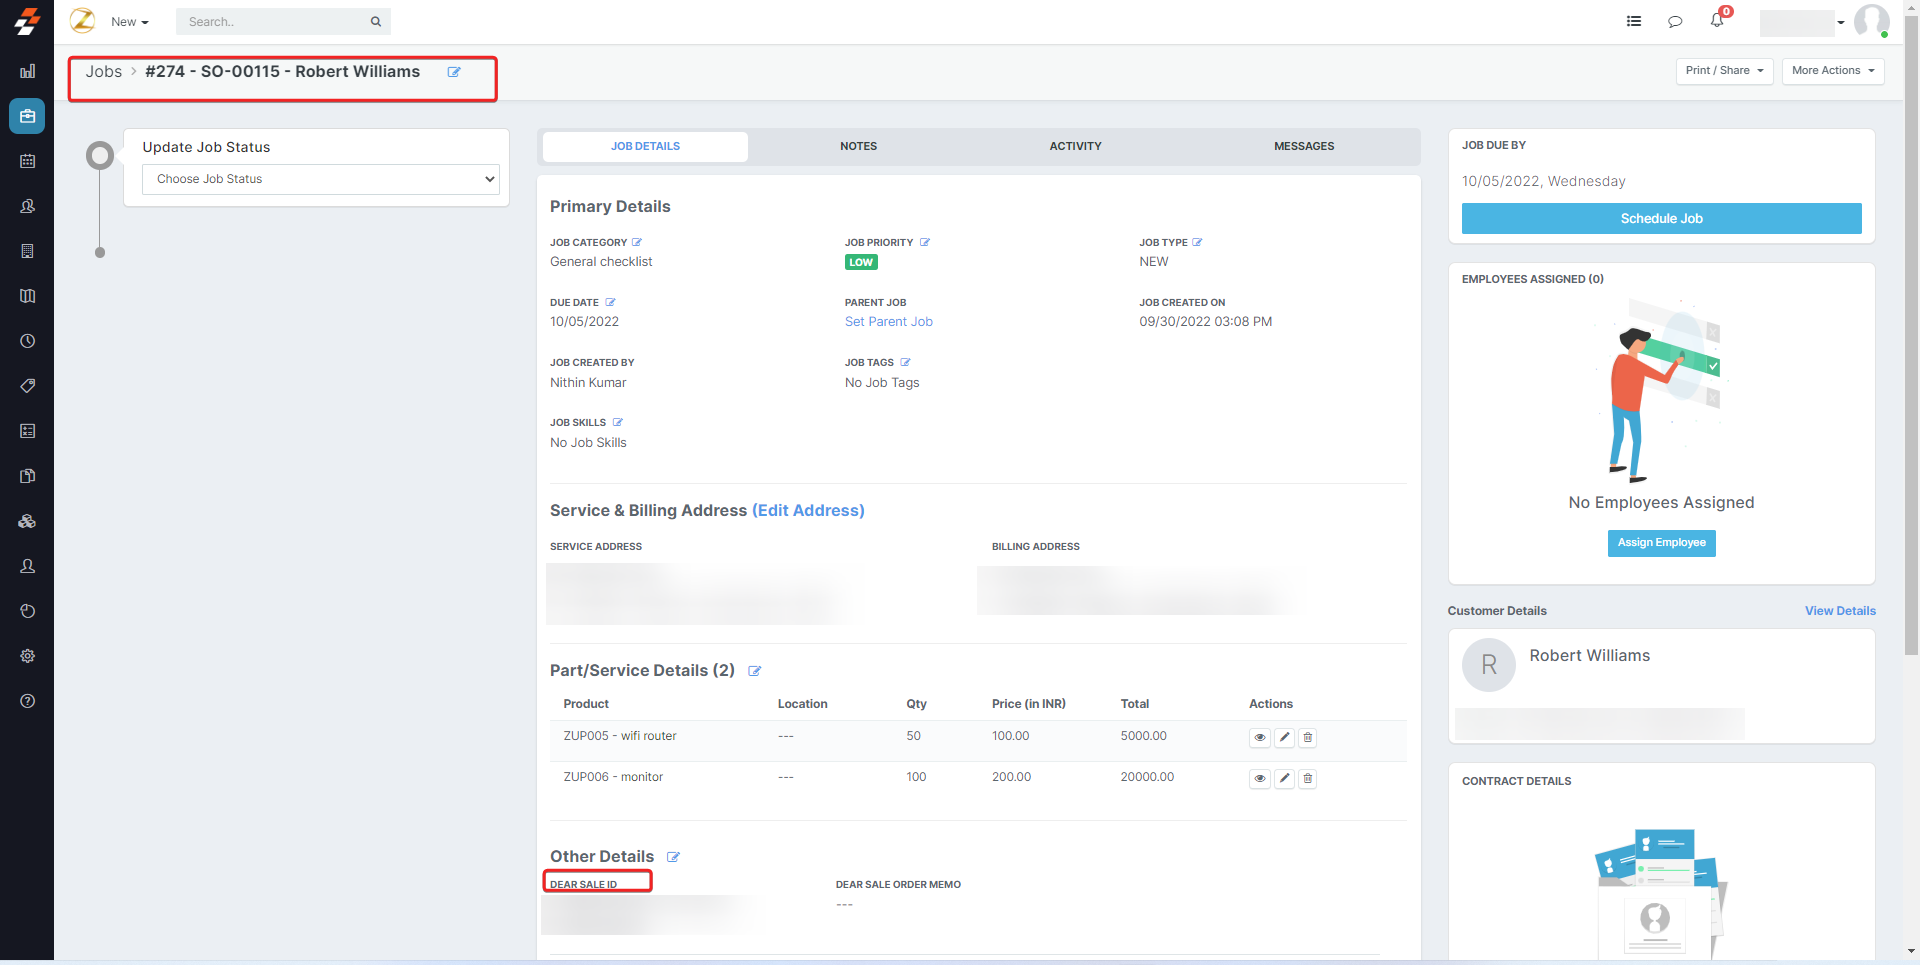Image resolution: width=1920 pixels, height=965 pixels.
Task: Open the chat messages icon
Action: (1675, 21)
